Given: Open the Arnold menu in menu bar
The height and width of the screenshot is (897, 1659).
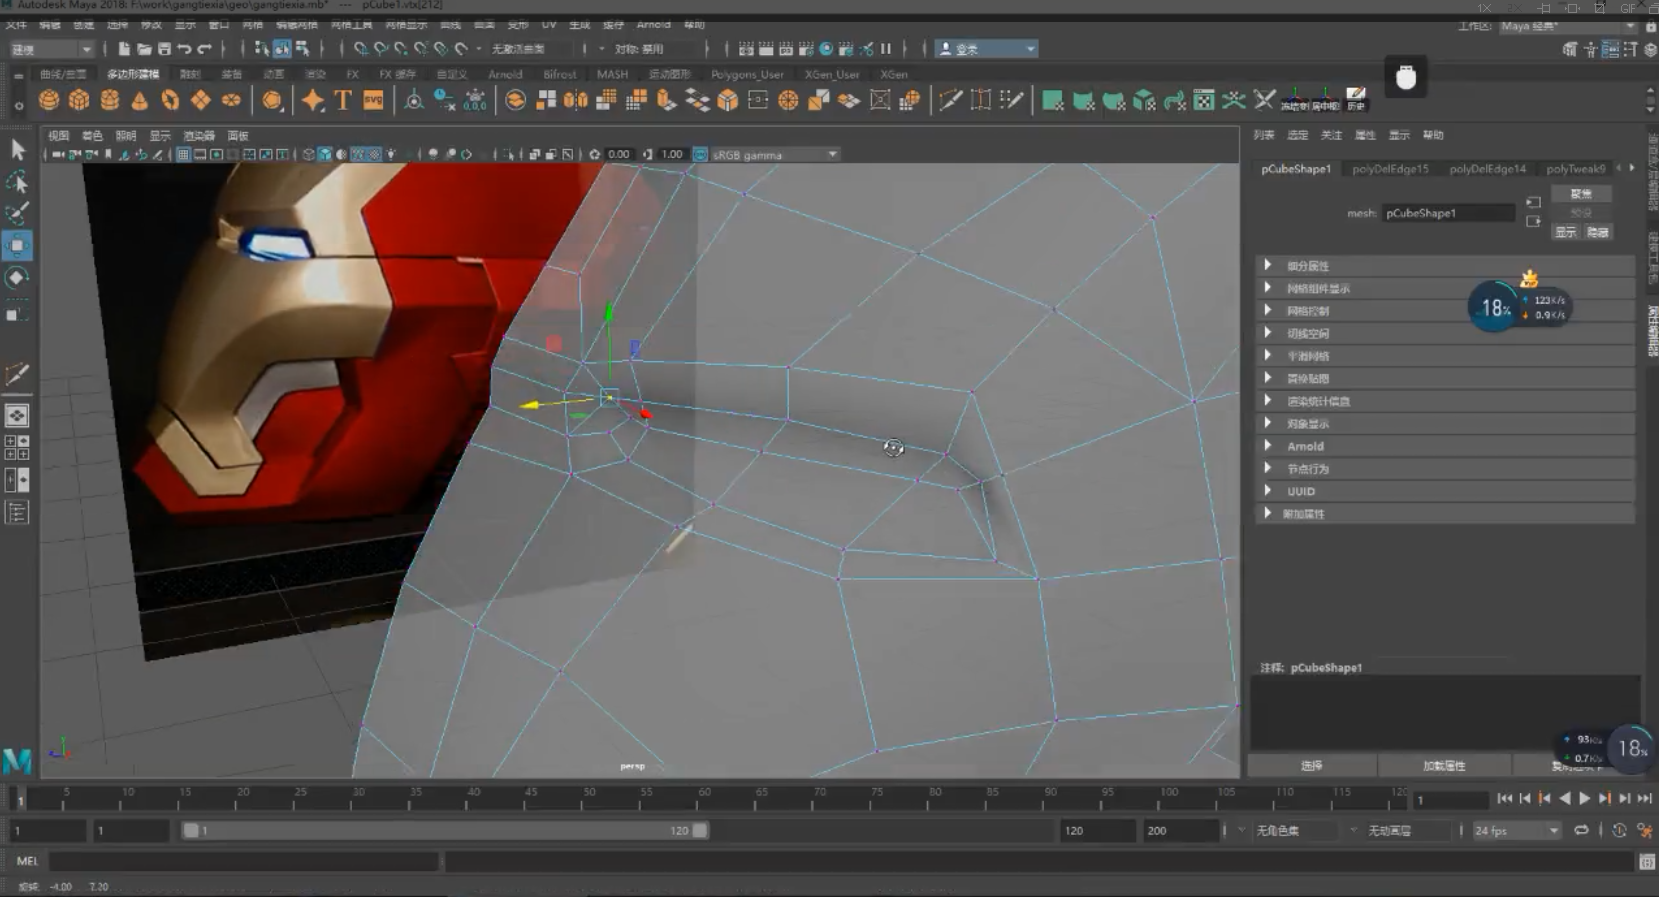Looking at the screenshot, I should coord(653,25).
